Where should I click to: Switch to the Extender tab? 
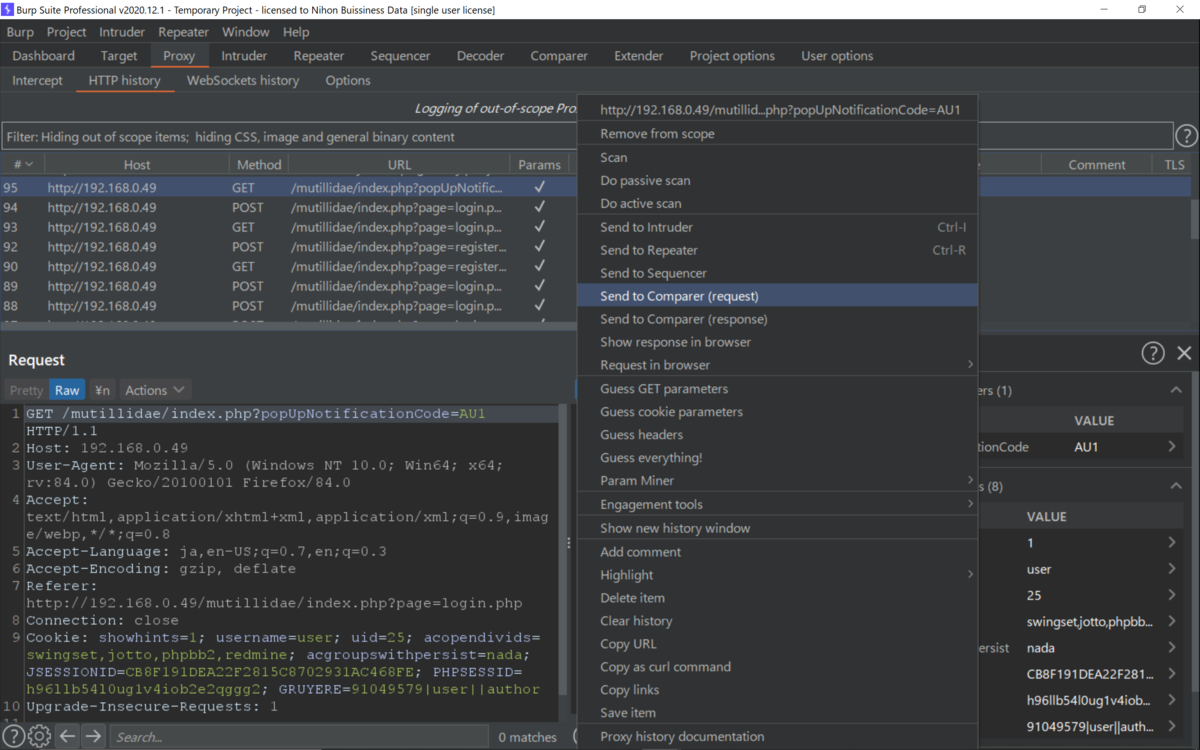tap(639, 56)
